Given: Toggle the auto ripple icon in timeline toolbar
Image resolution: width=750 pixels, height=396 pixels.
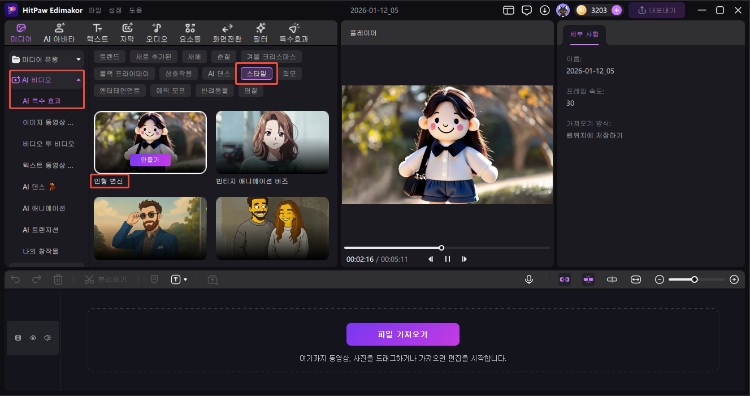Looking at the screenshot, I should (x=612, y=279).
